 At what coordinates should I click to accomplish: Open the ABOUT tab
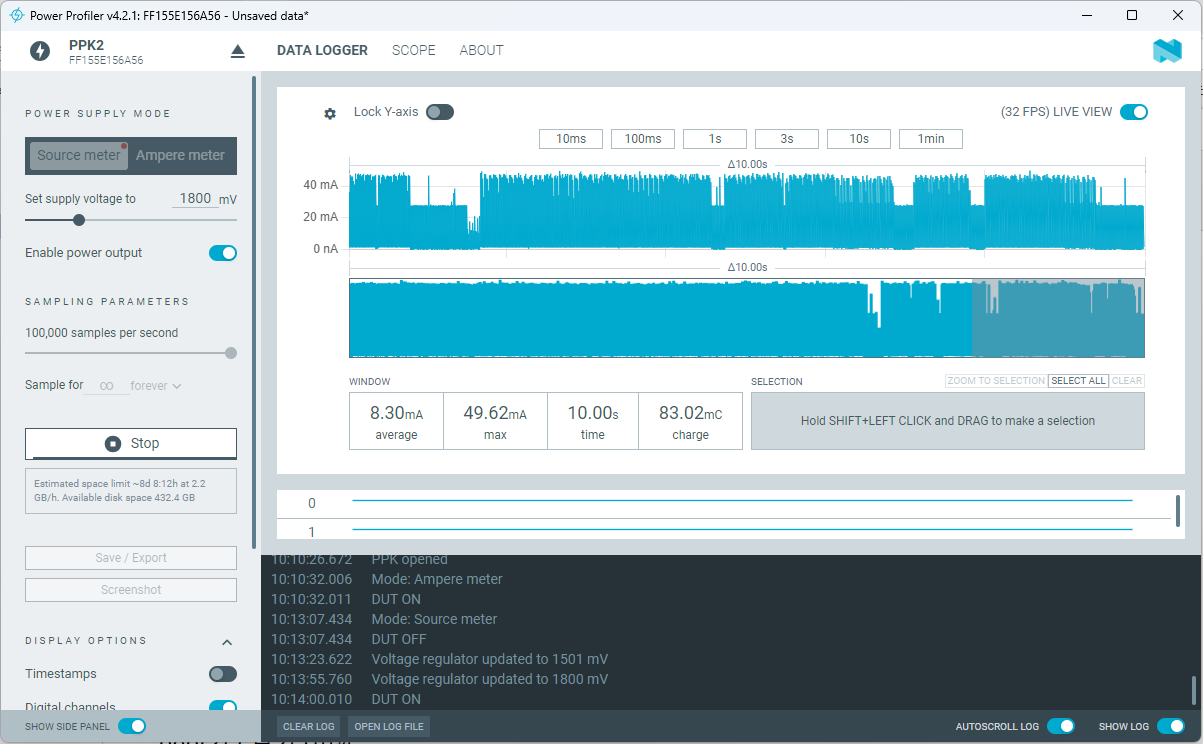tap(481, 50)
